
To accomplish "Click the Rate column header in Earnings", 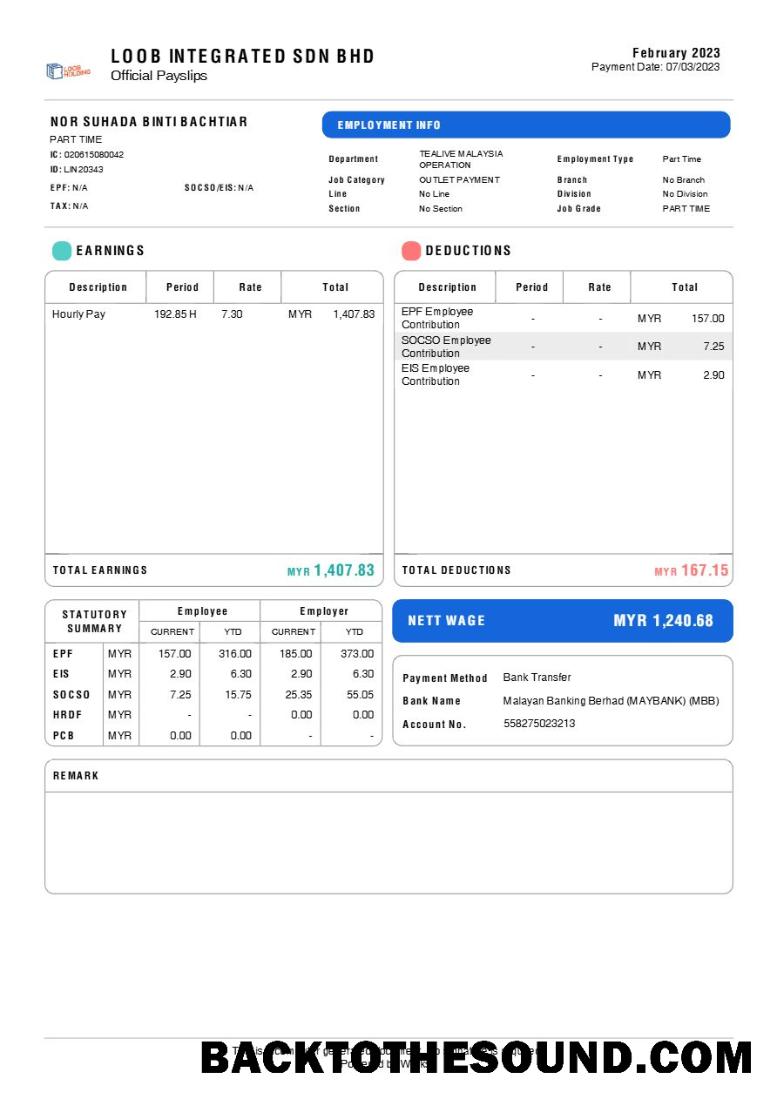I will coord(250,287).
